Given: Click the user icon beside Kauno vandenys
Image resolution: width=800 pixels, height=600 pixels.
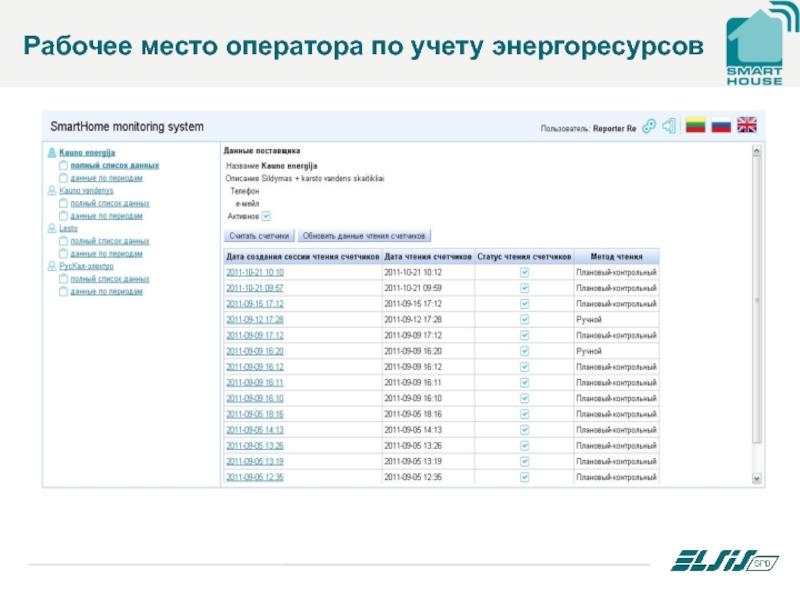Looking at the screenshot, I should [x=52, y=190].
